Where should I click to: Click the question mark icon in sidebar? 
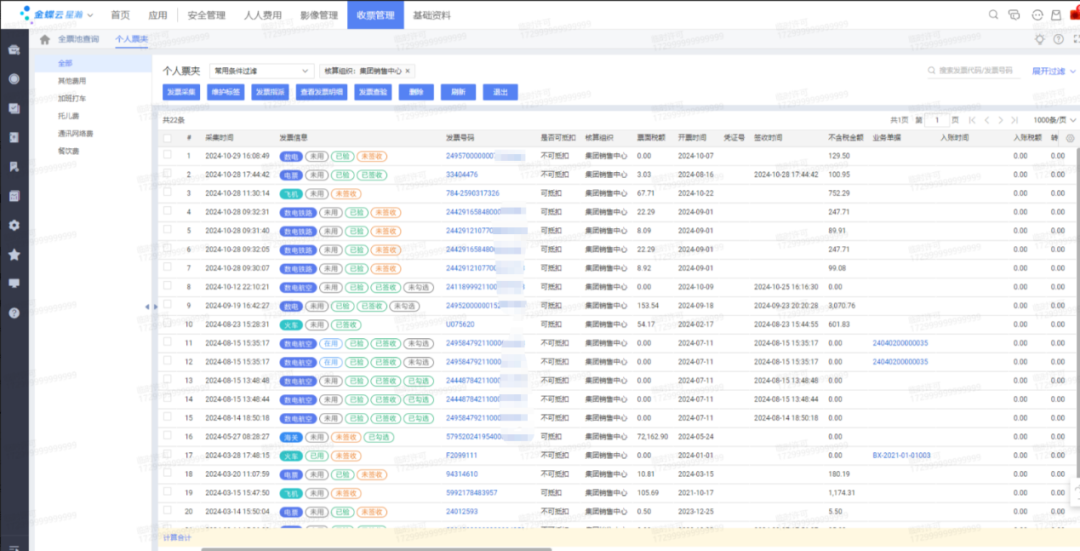pyautogui.click(x=14, y=313)
